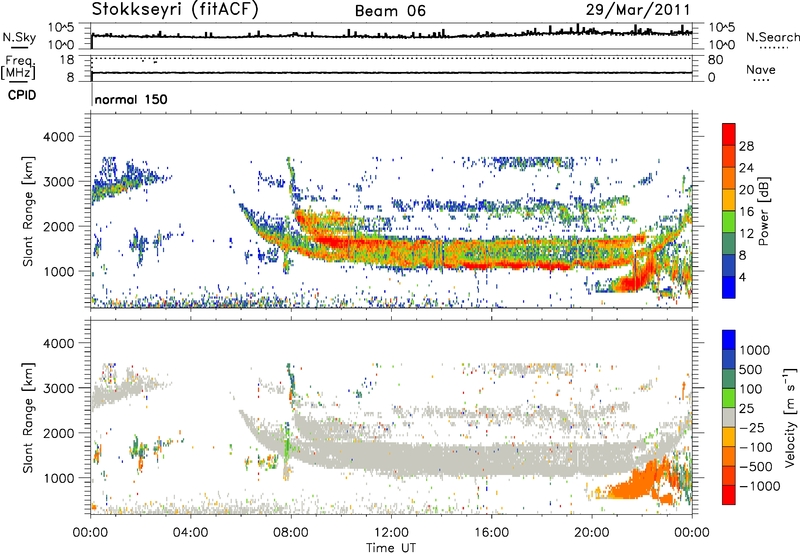Click the blue bottom of power color bar
The width and height of the screenshot is (800, 554).
[x=729, y=287]
